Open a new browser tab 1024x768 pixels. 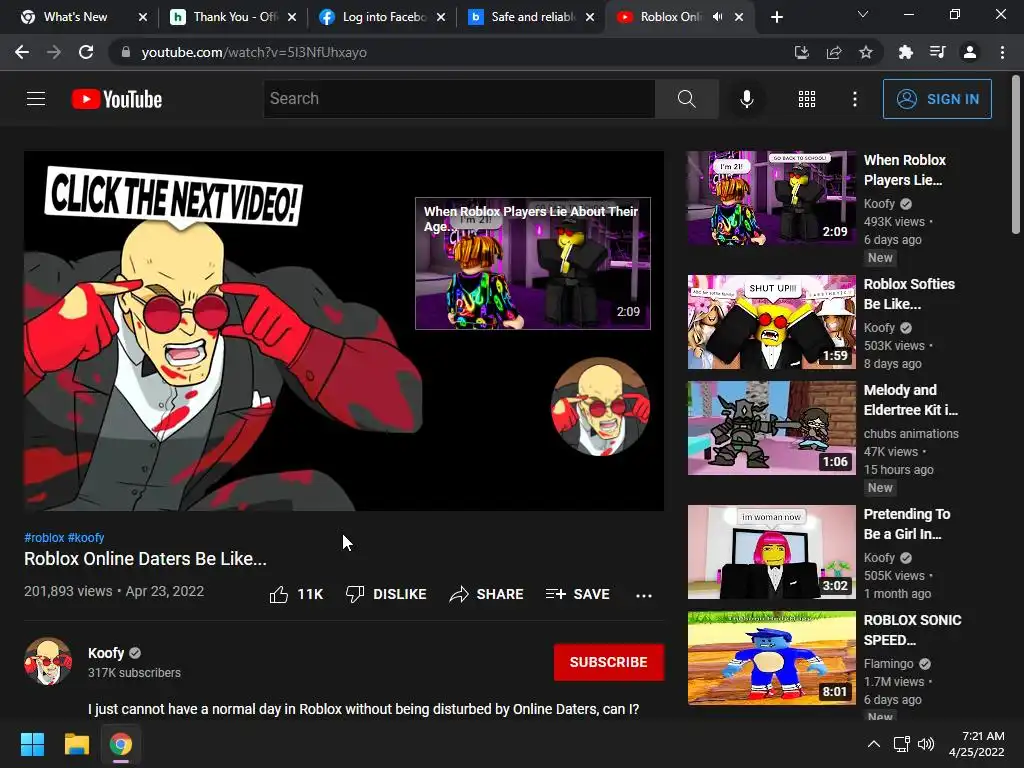tap(776, 17)
